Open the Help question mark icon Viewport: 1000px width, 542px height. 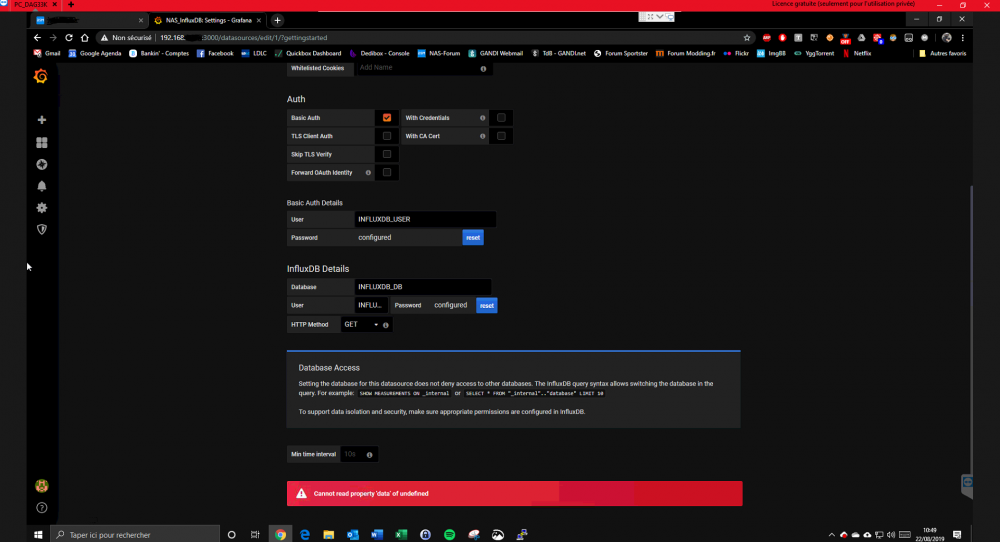(x=42, y=508)
